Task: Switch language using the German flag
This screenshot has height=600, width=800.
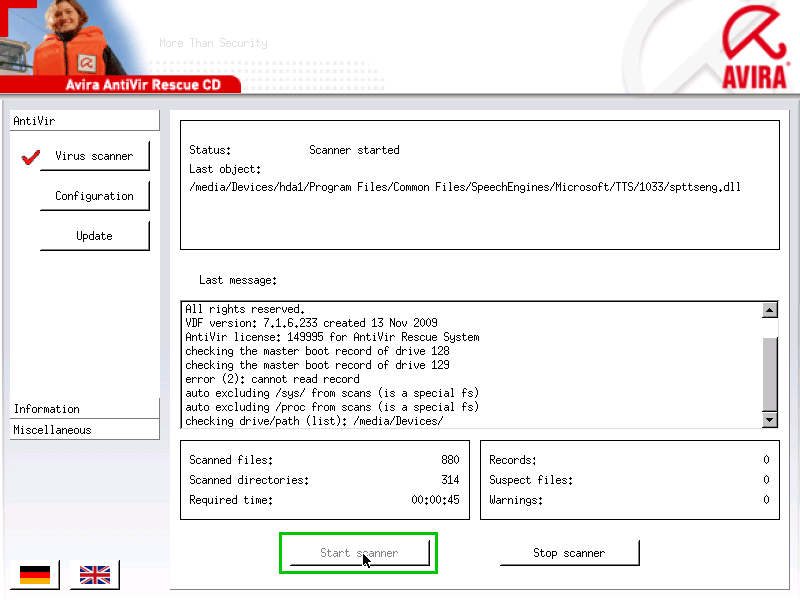Action: click(35, 574)
